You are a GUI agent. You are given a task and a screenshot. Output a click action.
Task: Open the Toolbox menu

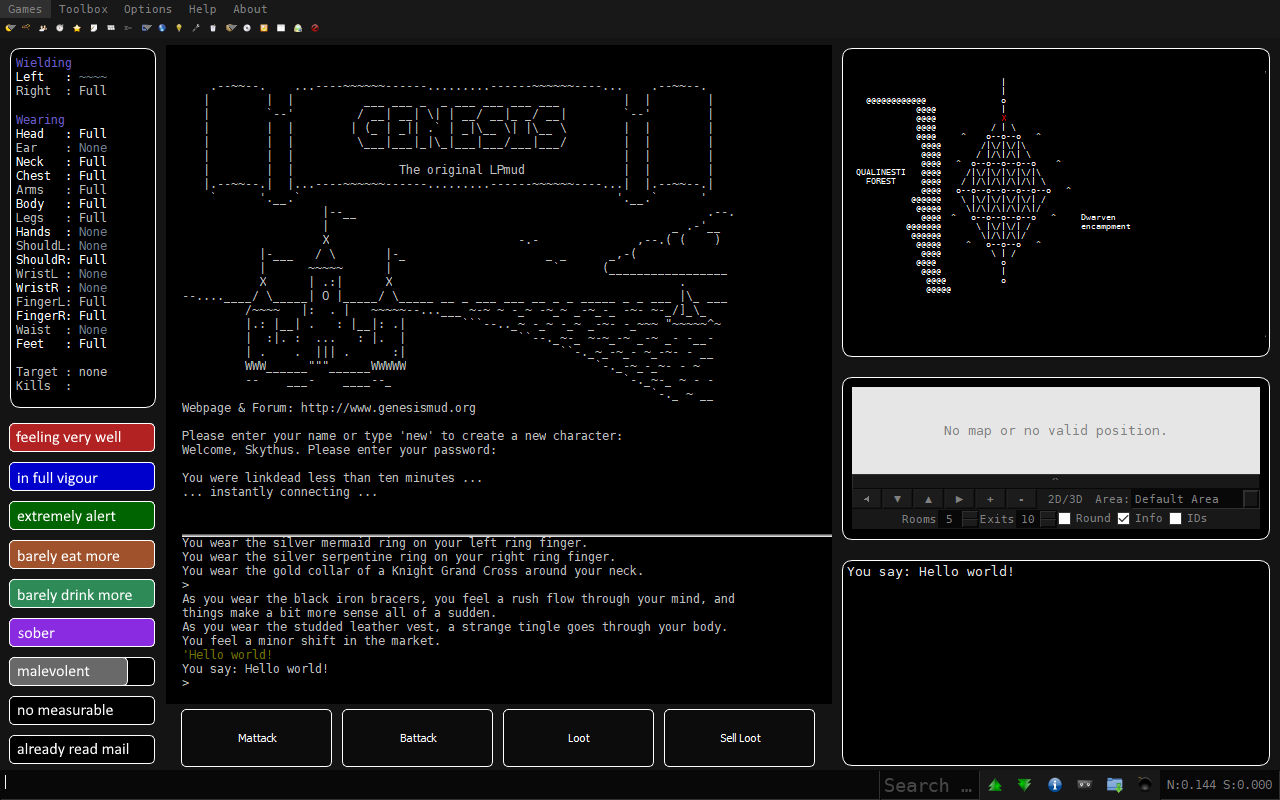tap(83, 9)
